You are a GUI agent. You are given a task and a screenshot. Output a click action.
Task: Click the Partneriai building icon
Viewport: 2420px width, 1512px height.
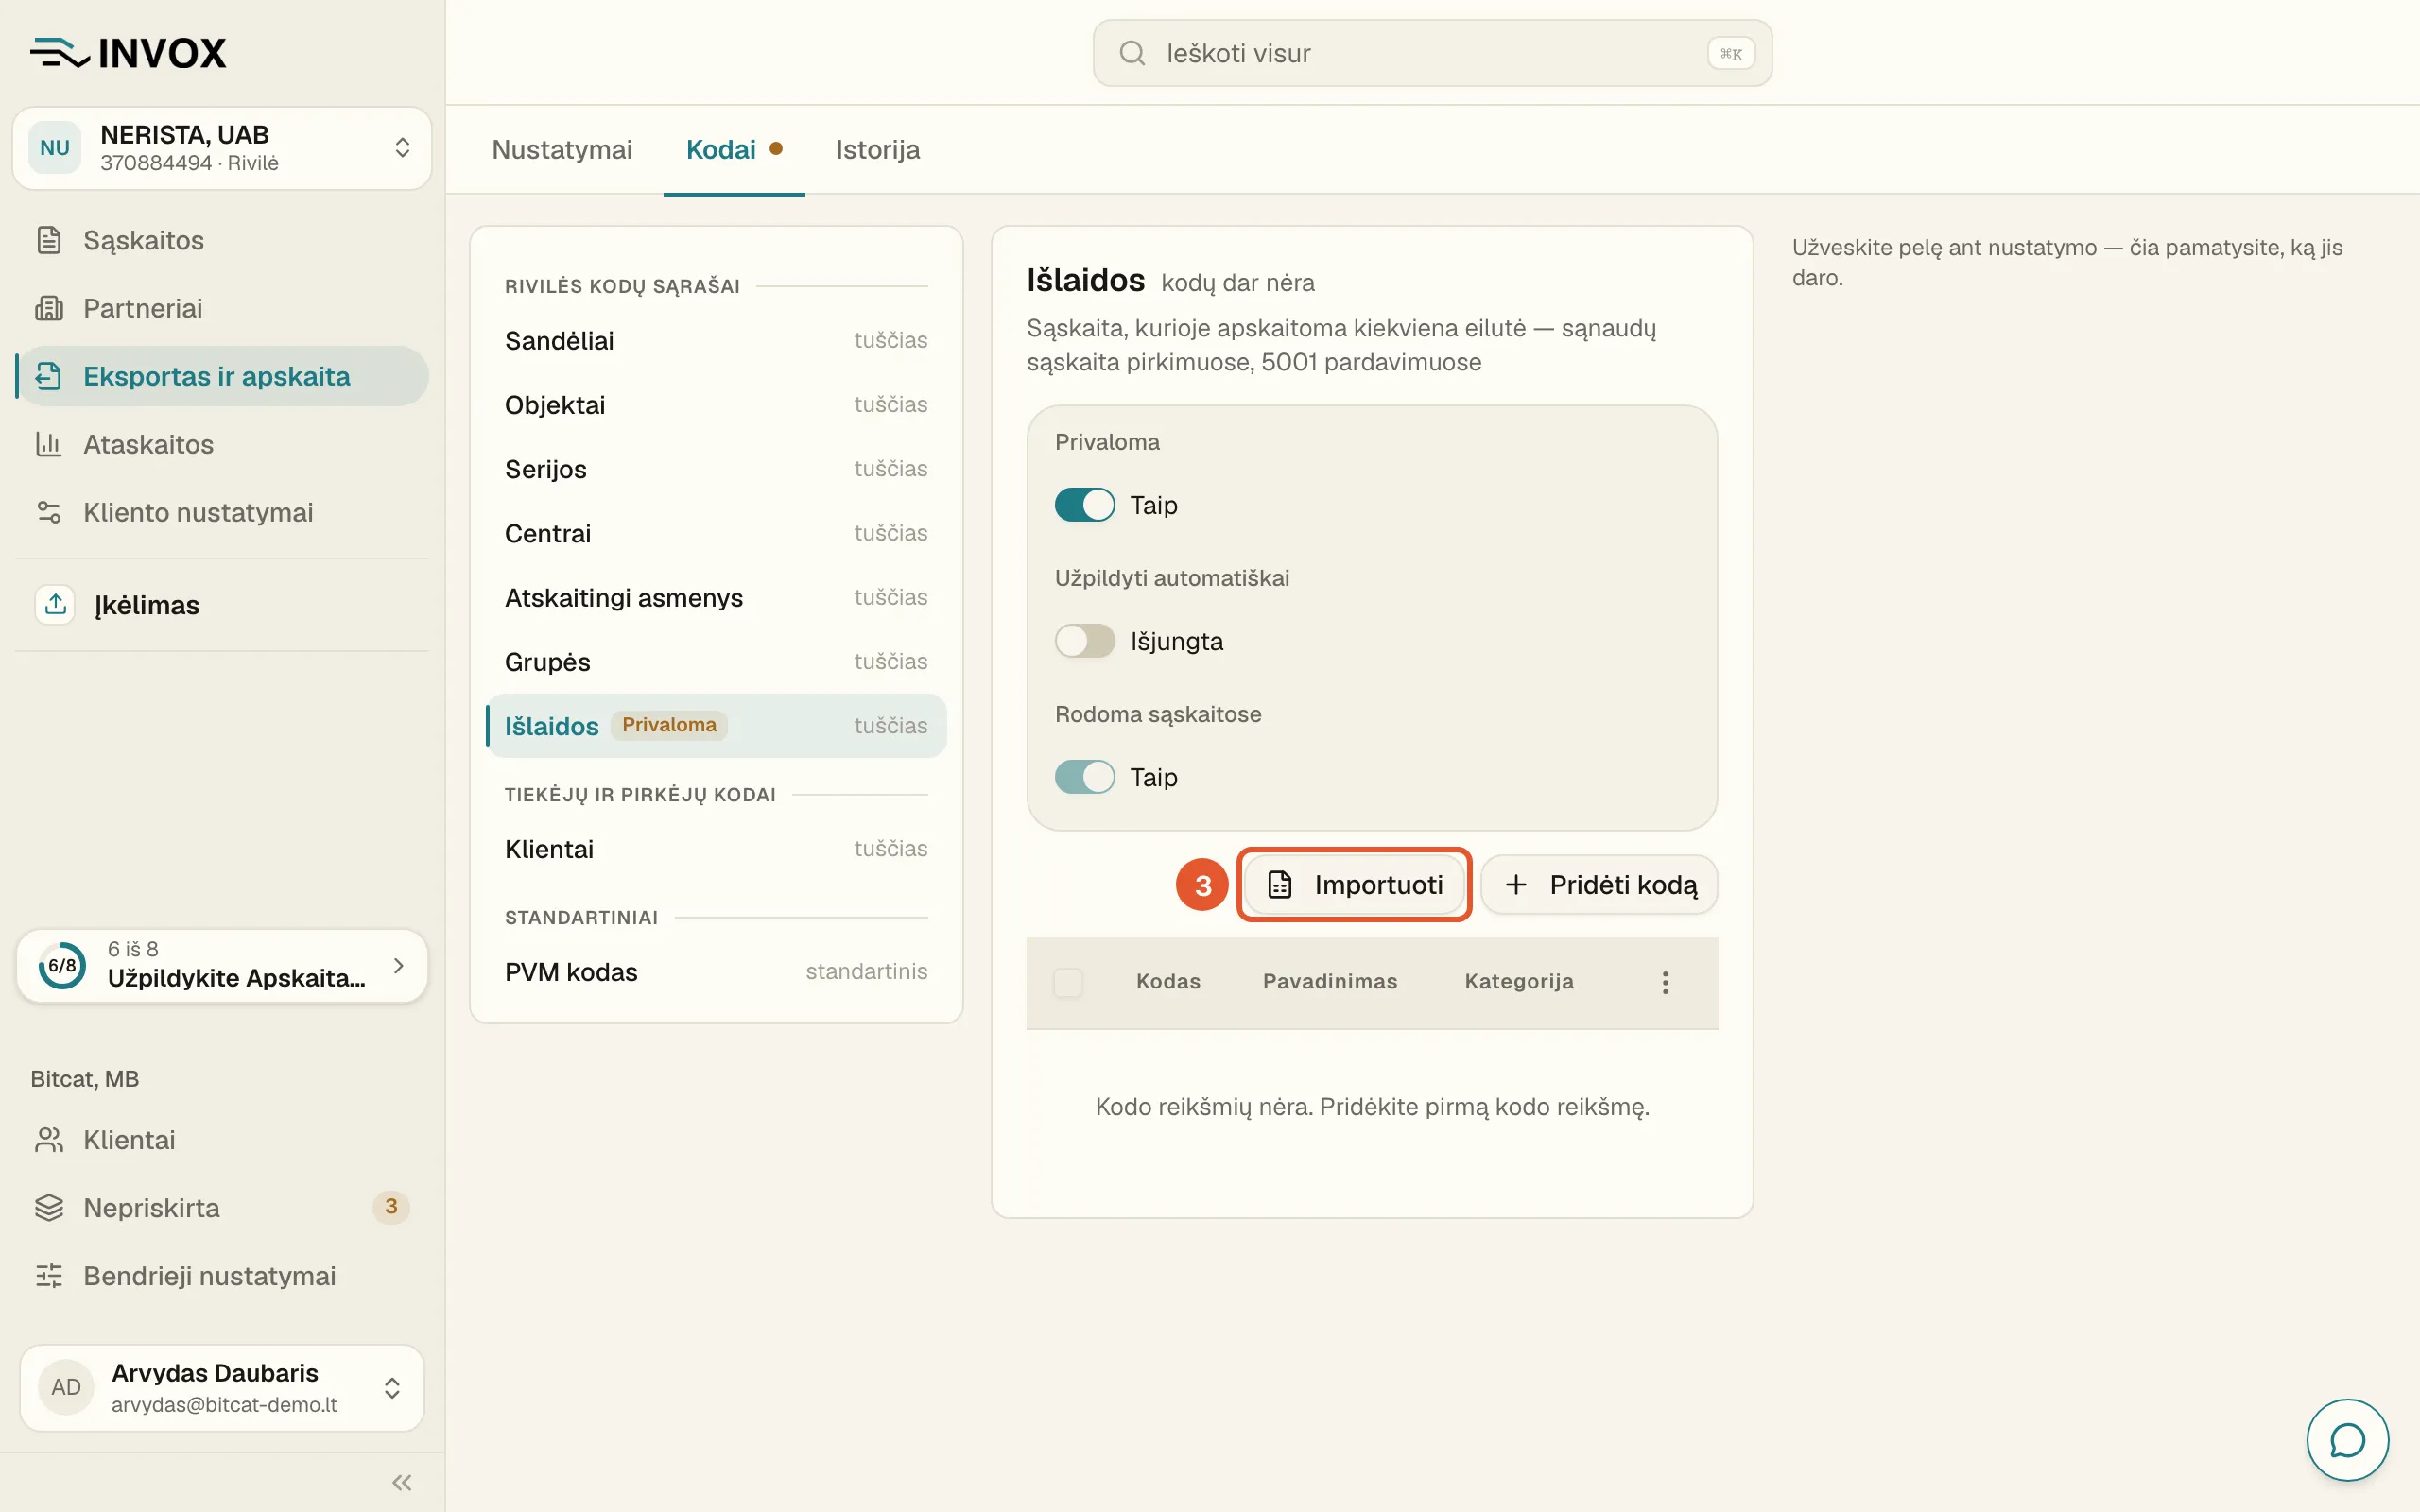(x=49, y=308)
